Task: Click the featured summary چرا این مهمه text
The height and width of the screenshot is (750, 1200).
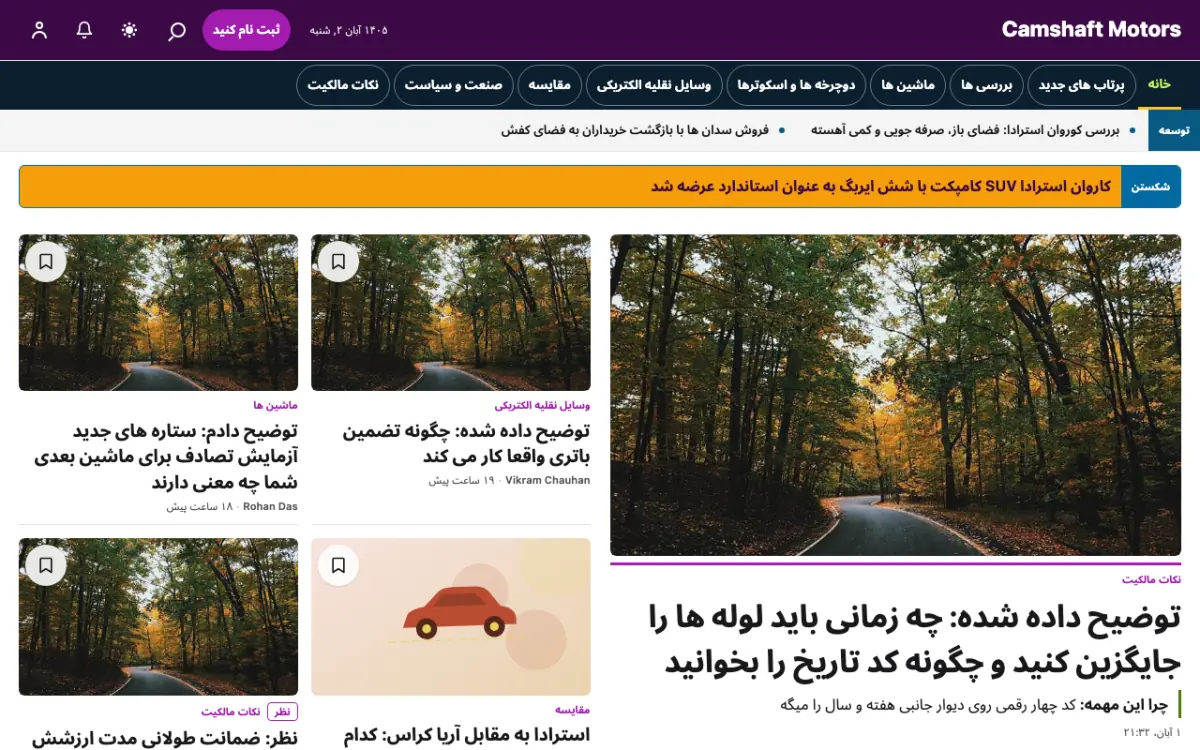Action: tap(974, 705)
